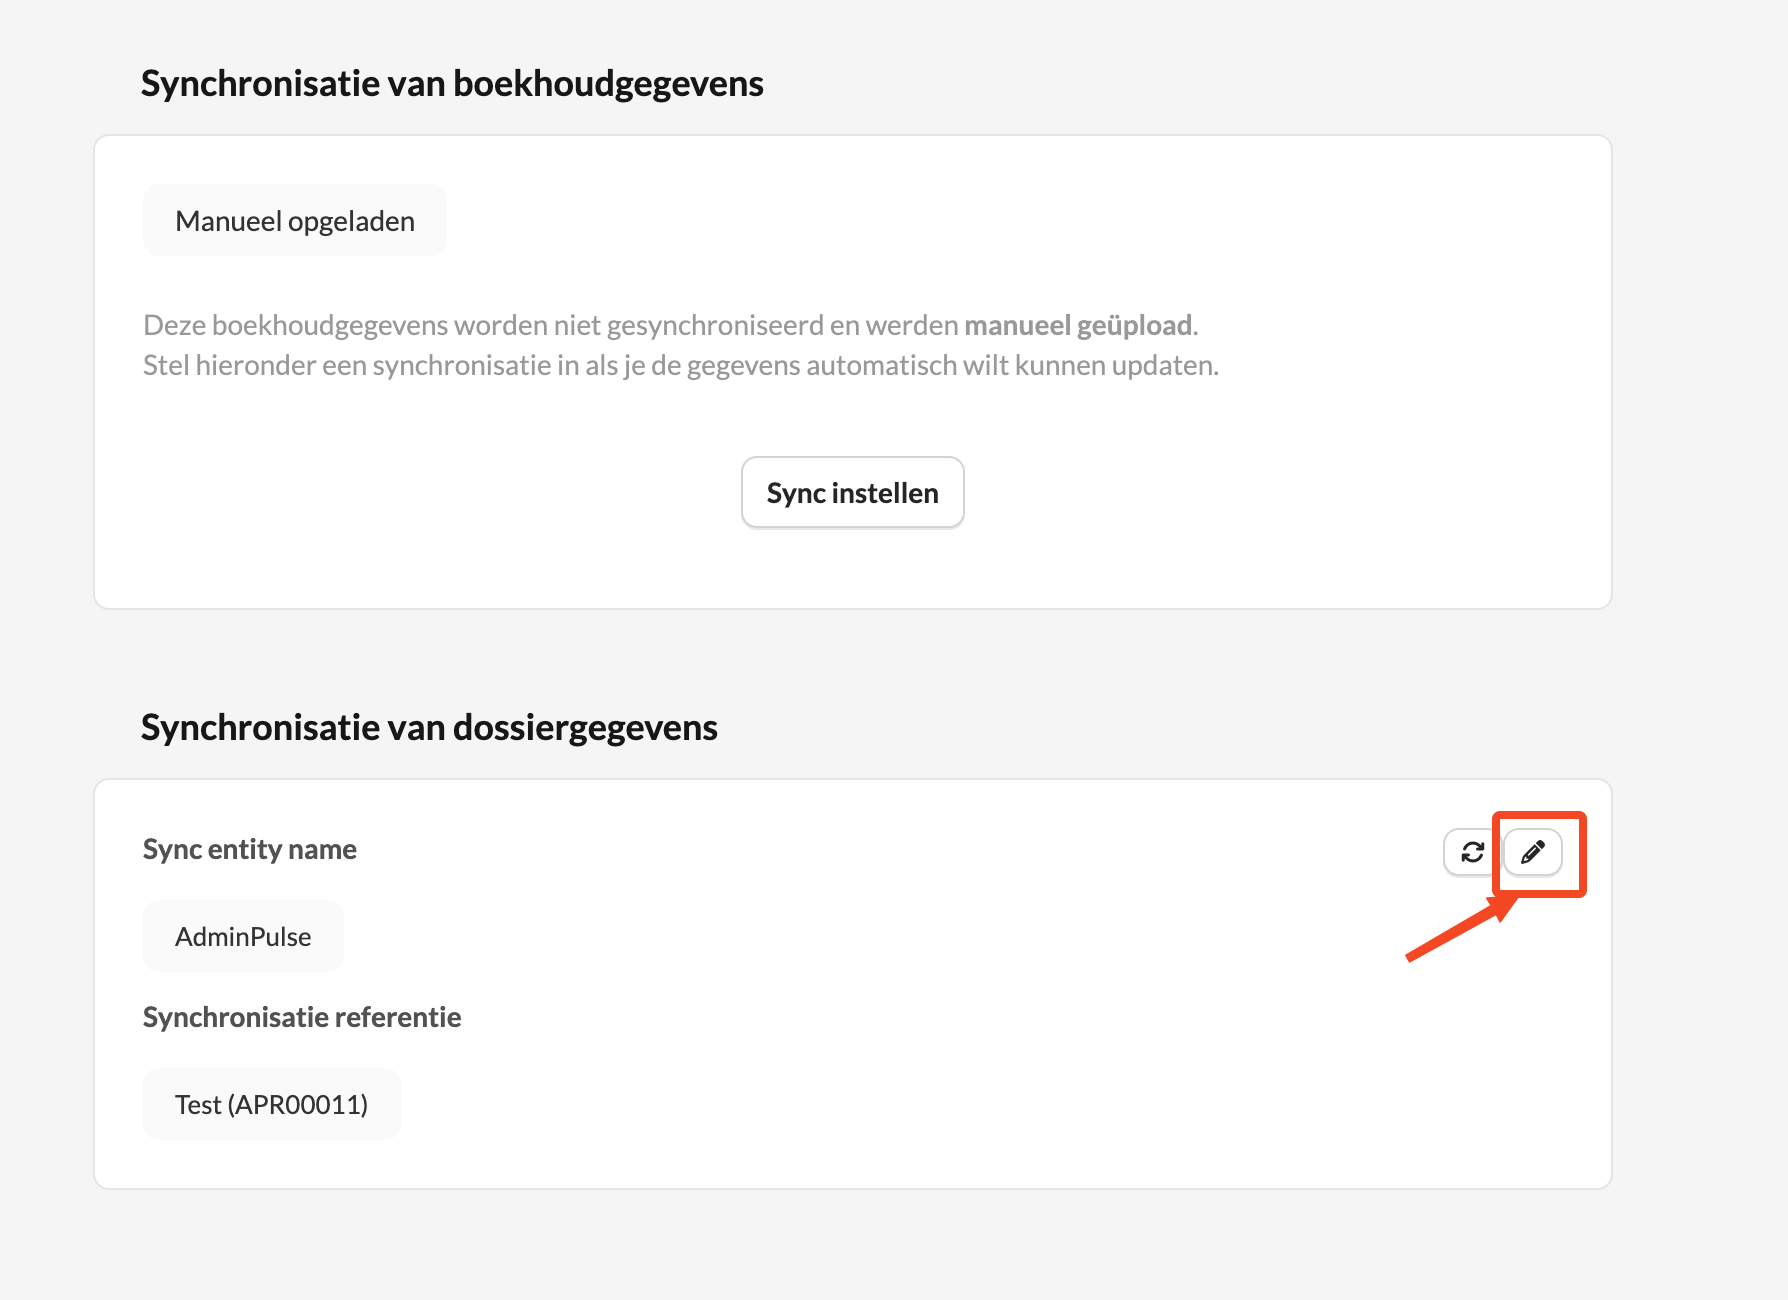The width and height of the screenshot is (1788, 1300).
Task: Click the Sync instellen button
Action: [852, 493]
